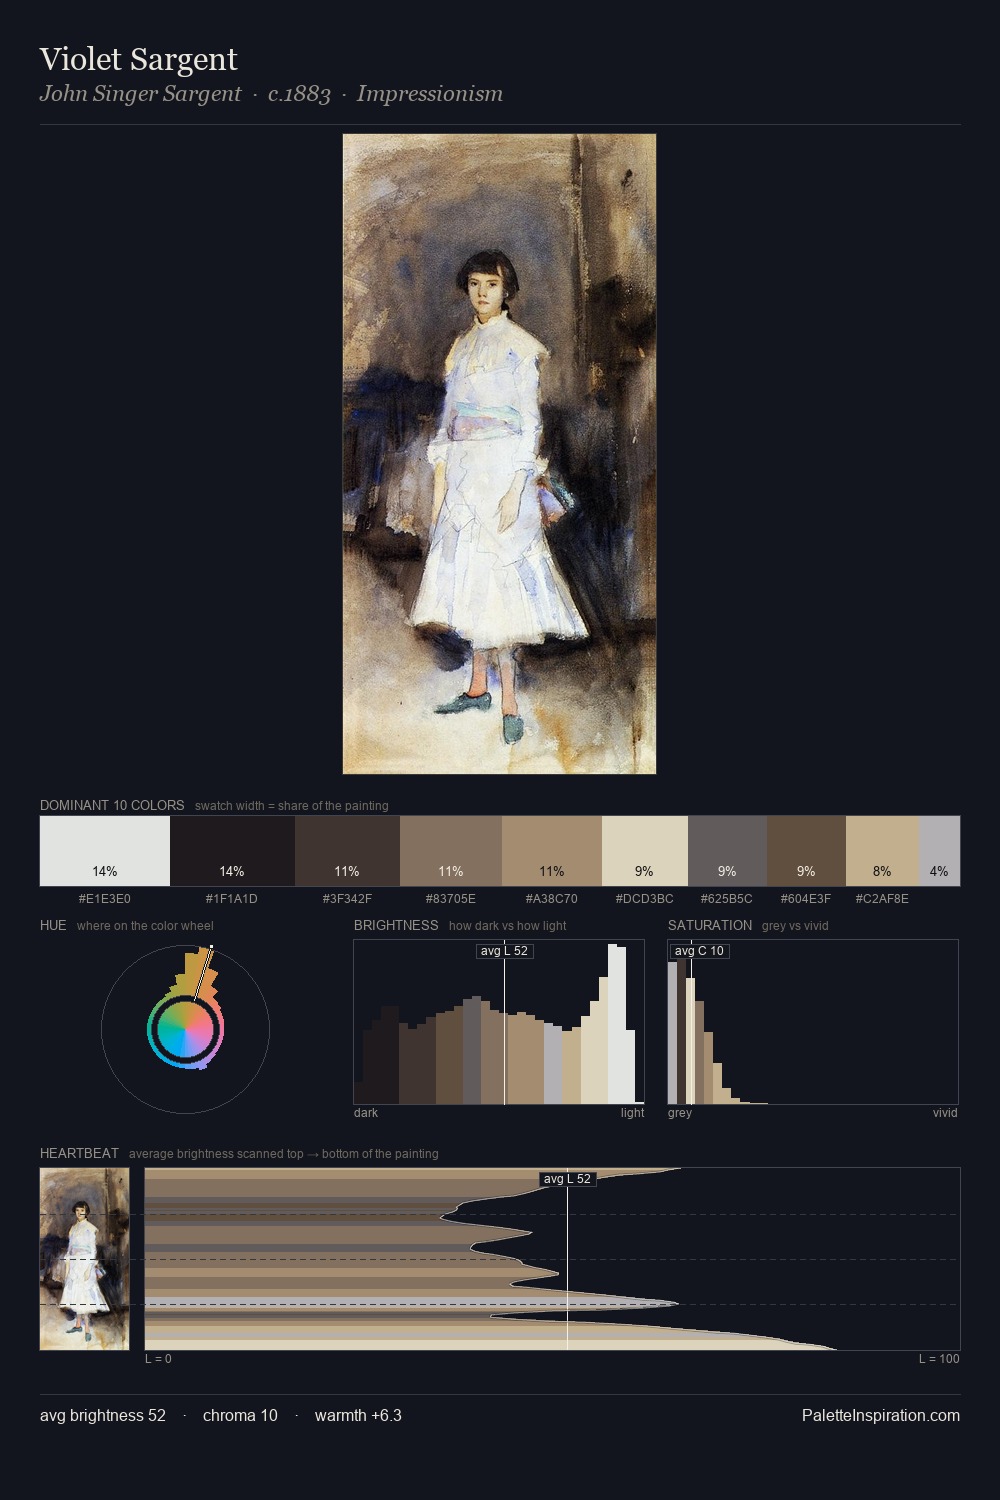Click the '#604E3F' hex code label
1000x1500 pixels.
pos(806,899)
